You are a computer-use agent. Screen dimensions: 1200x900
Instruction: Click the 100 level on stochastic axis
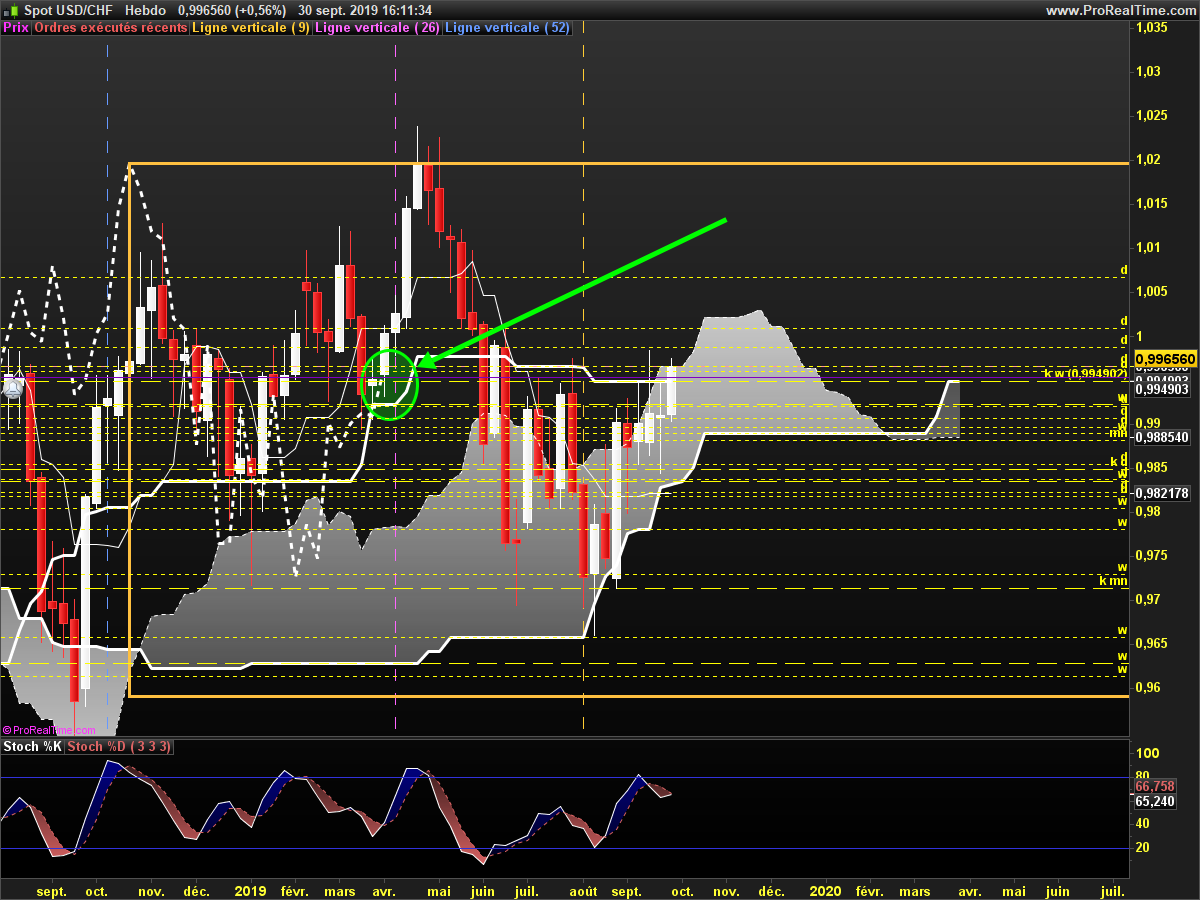(x=1147, y=753)
